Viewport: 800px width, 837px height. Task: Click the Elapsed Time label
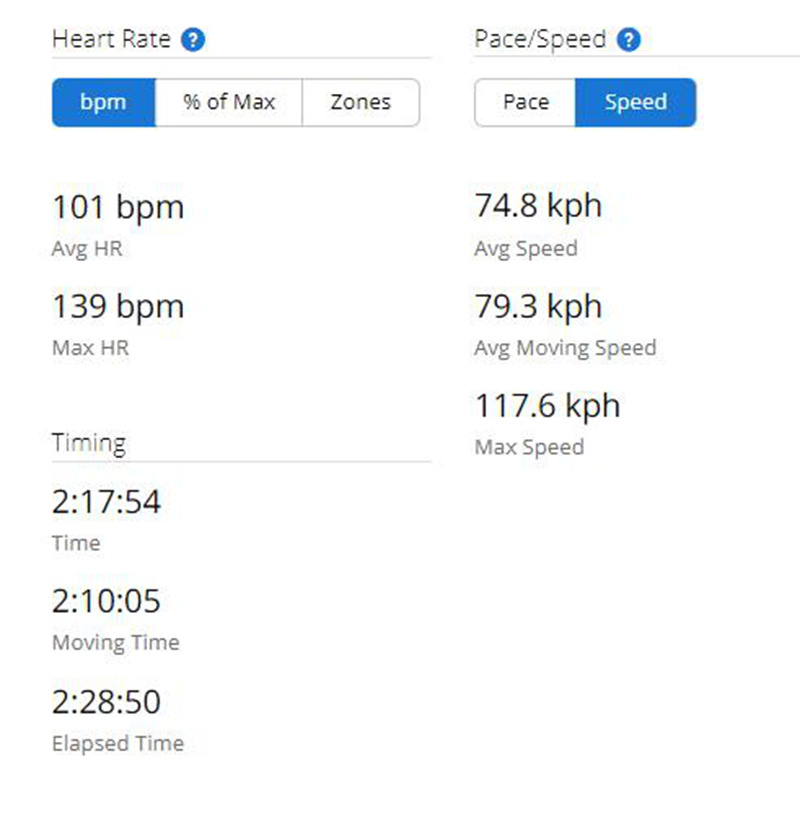tap(118, 744)
